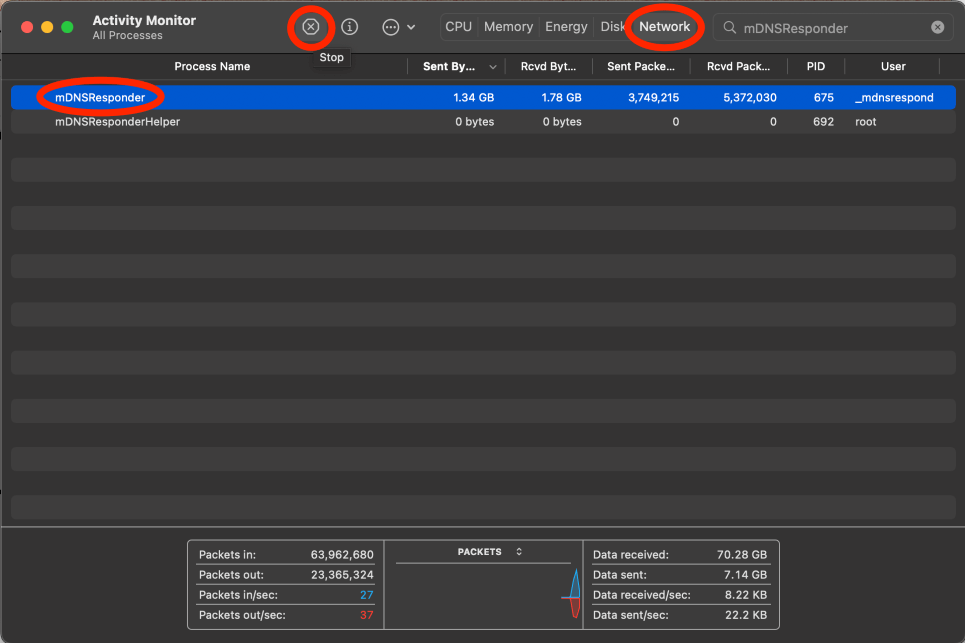Switch to the CPU tab
Image resolution: width=965 pixels, height=643 pixels.
click(x=458, y=27)
